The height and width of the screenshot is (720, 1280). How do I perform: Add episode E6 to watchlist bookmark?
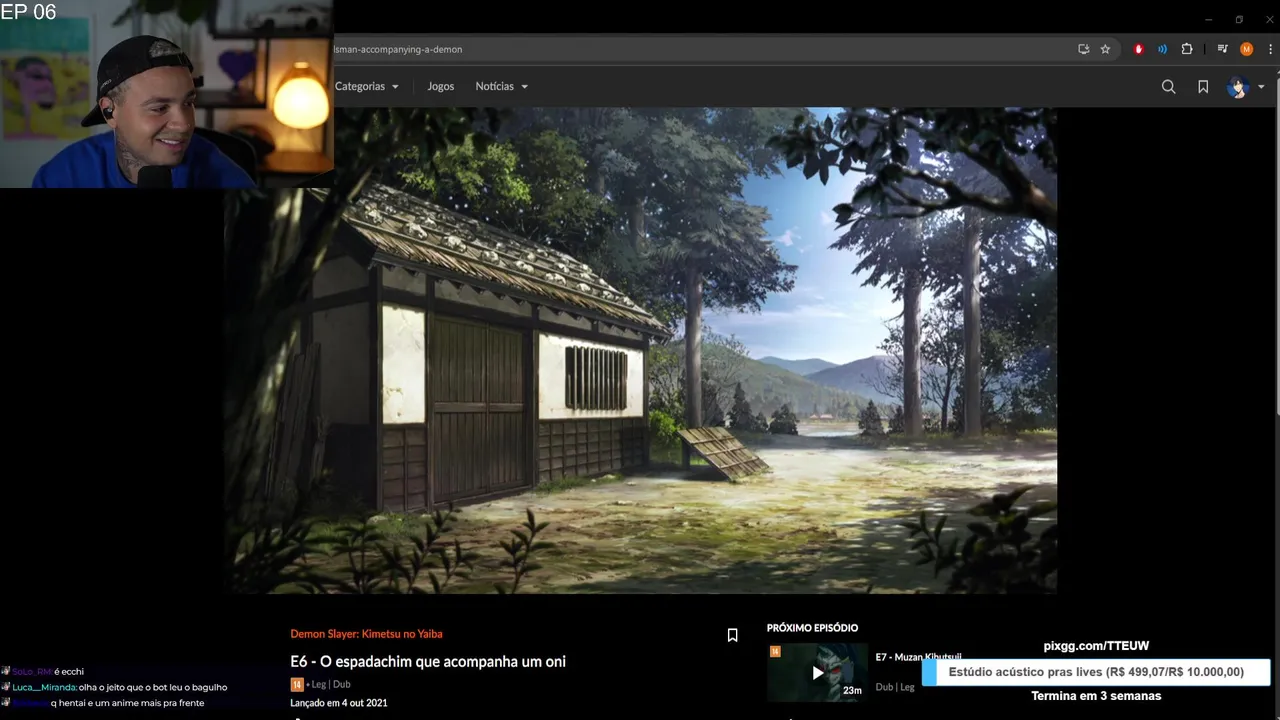pyautogui.click(x=732, y=635)
